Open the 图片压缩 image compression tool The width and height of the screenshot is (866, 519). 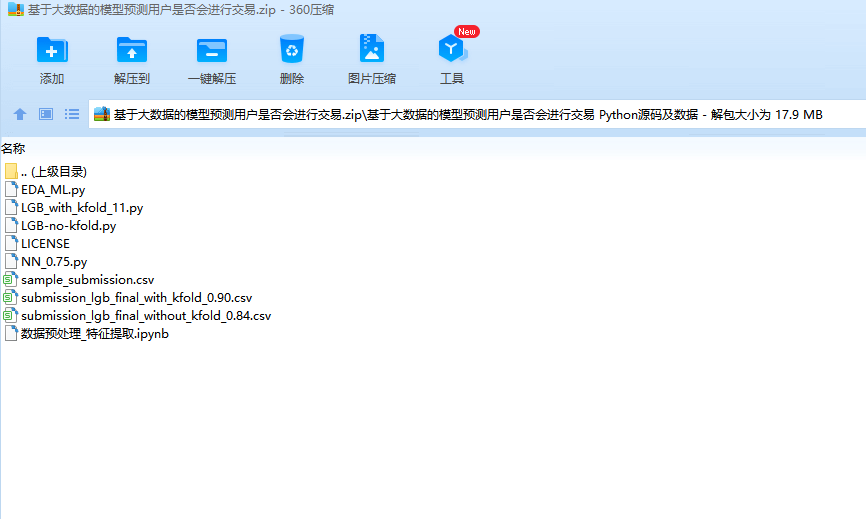click(x=372, y=48)
